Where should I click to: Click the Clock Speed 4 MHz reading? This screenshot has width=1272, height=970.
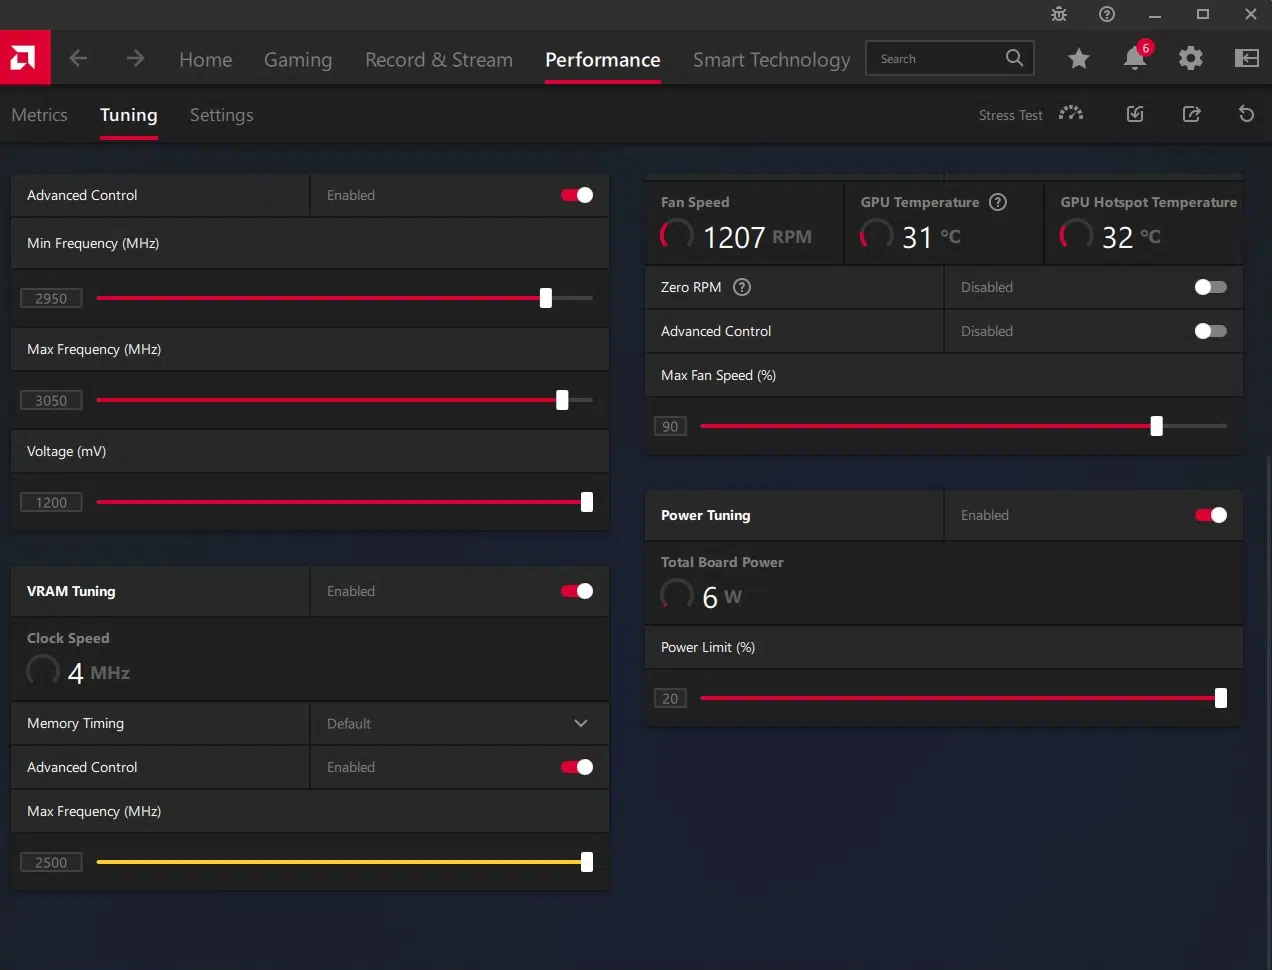tap(79, 672)
